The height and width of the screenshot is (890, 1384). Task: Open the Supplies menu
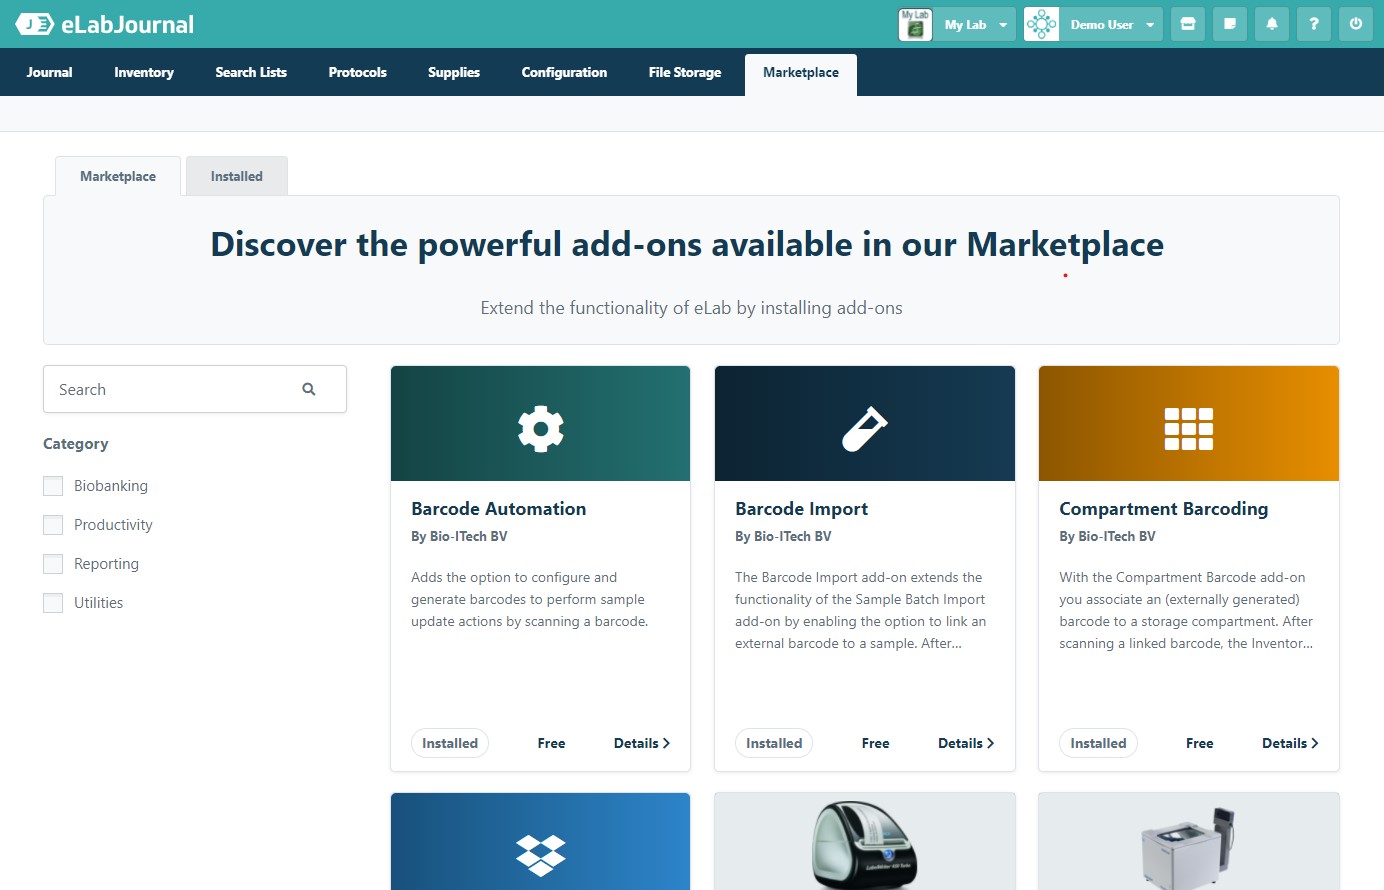click(454, 72)
